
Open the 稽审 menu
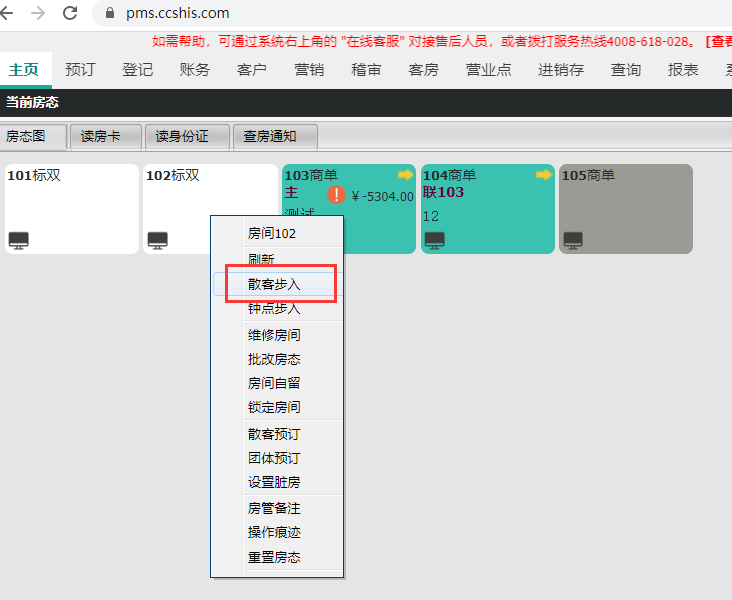point(366,70)
